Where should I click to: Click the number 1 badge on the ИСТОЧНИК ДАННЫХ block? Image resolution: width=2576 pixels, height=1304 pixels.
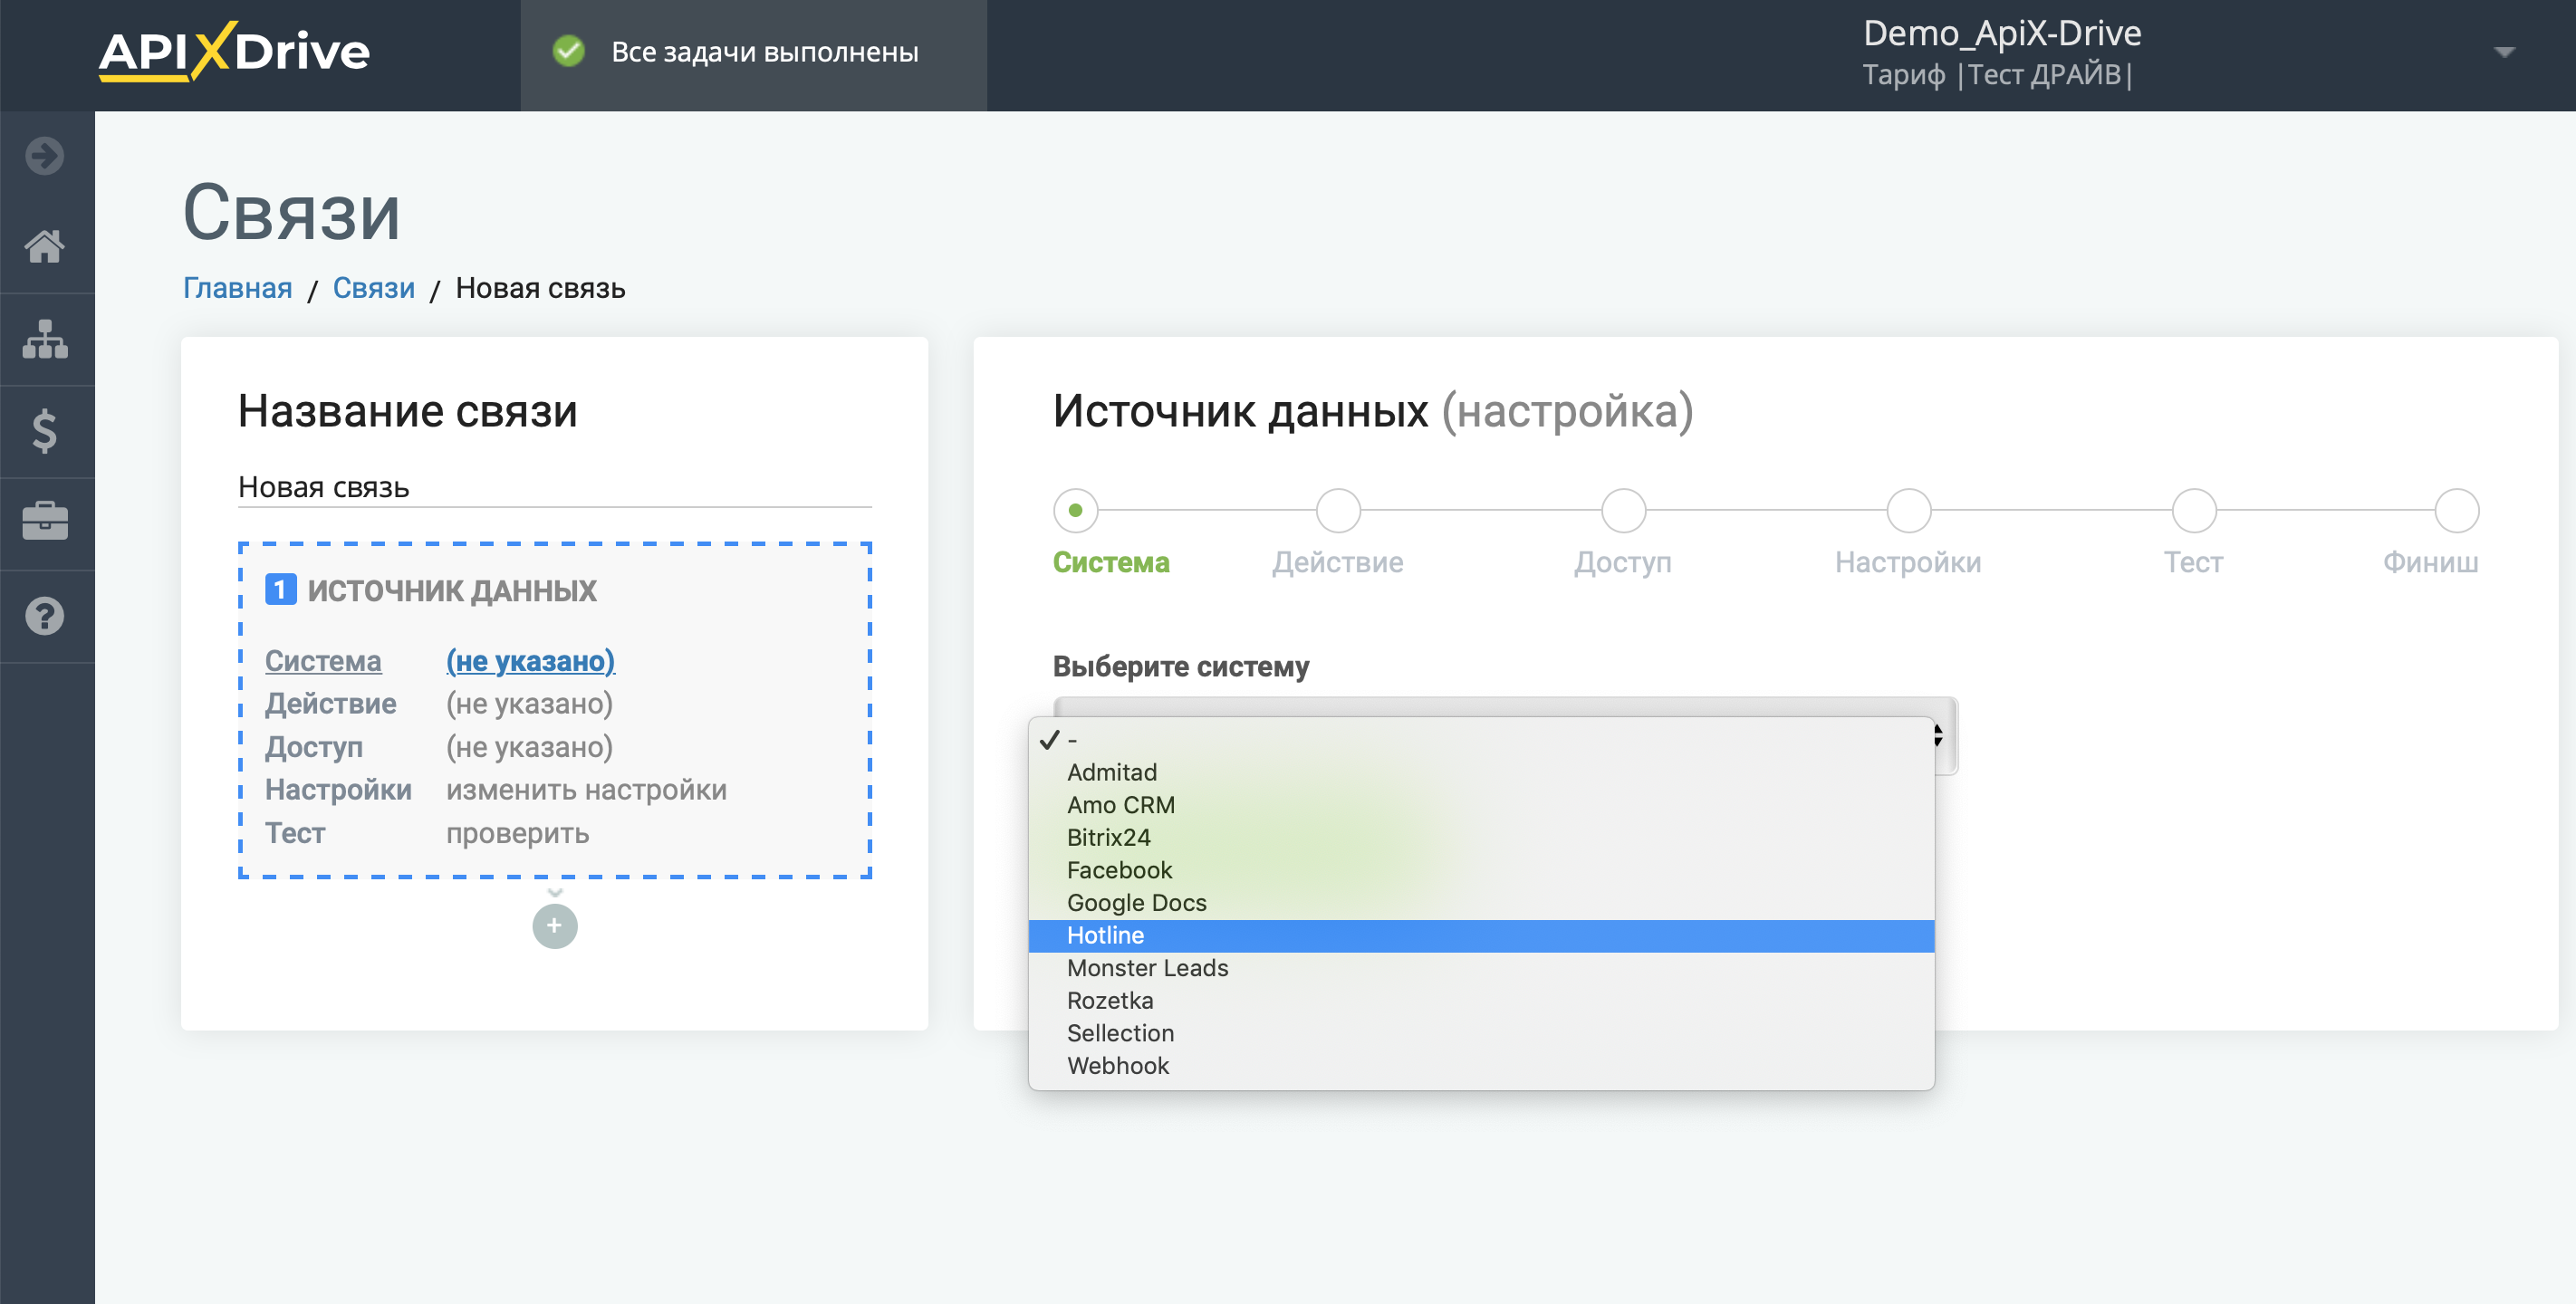[x=280, y=589]
